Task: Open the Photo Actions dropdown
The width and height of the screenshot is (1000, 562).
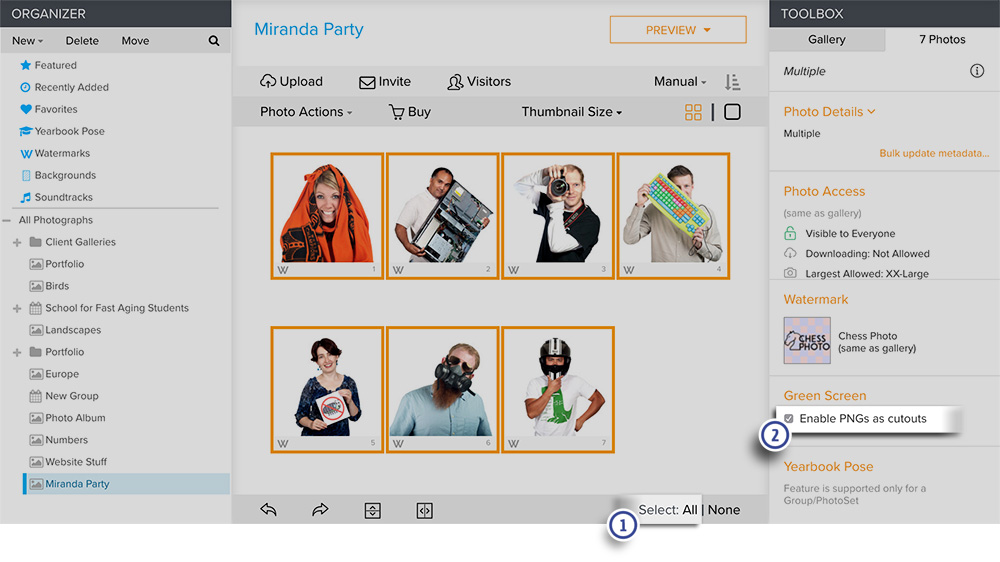Action: pos(305,112)
